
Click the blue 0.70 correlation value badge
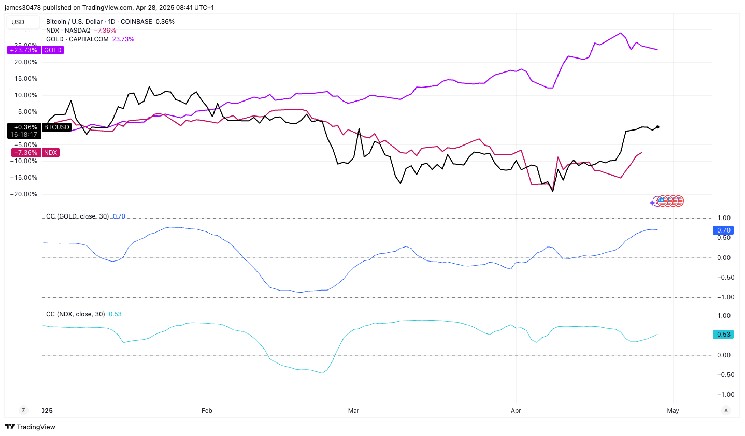[x=723, y=231]
